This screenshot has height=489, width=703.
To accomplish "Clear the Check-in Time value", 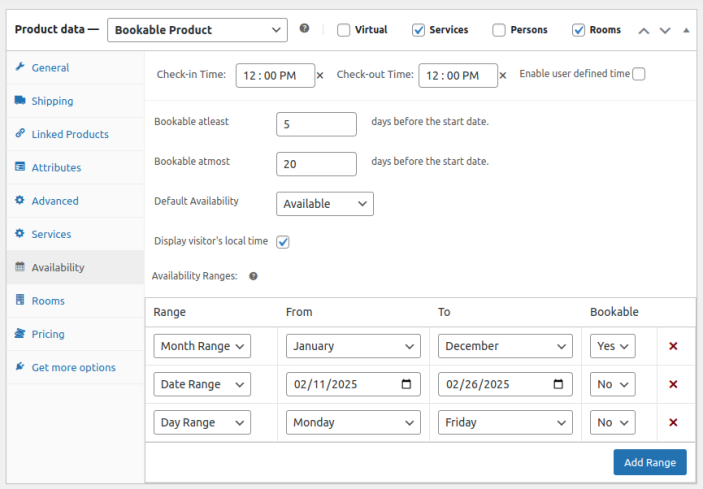I will coord(320,75).
